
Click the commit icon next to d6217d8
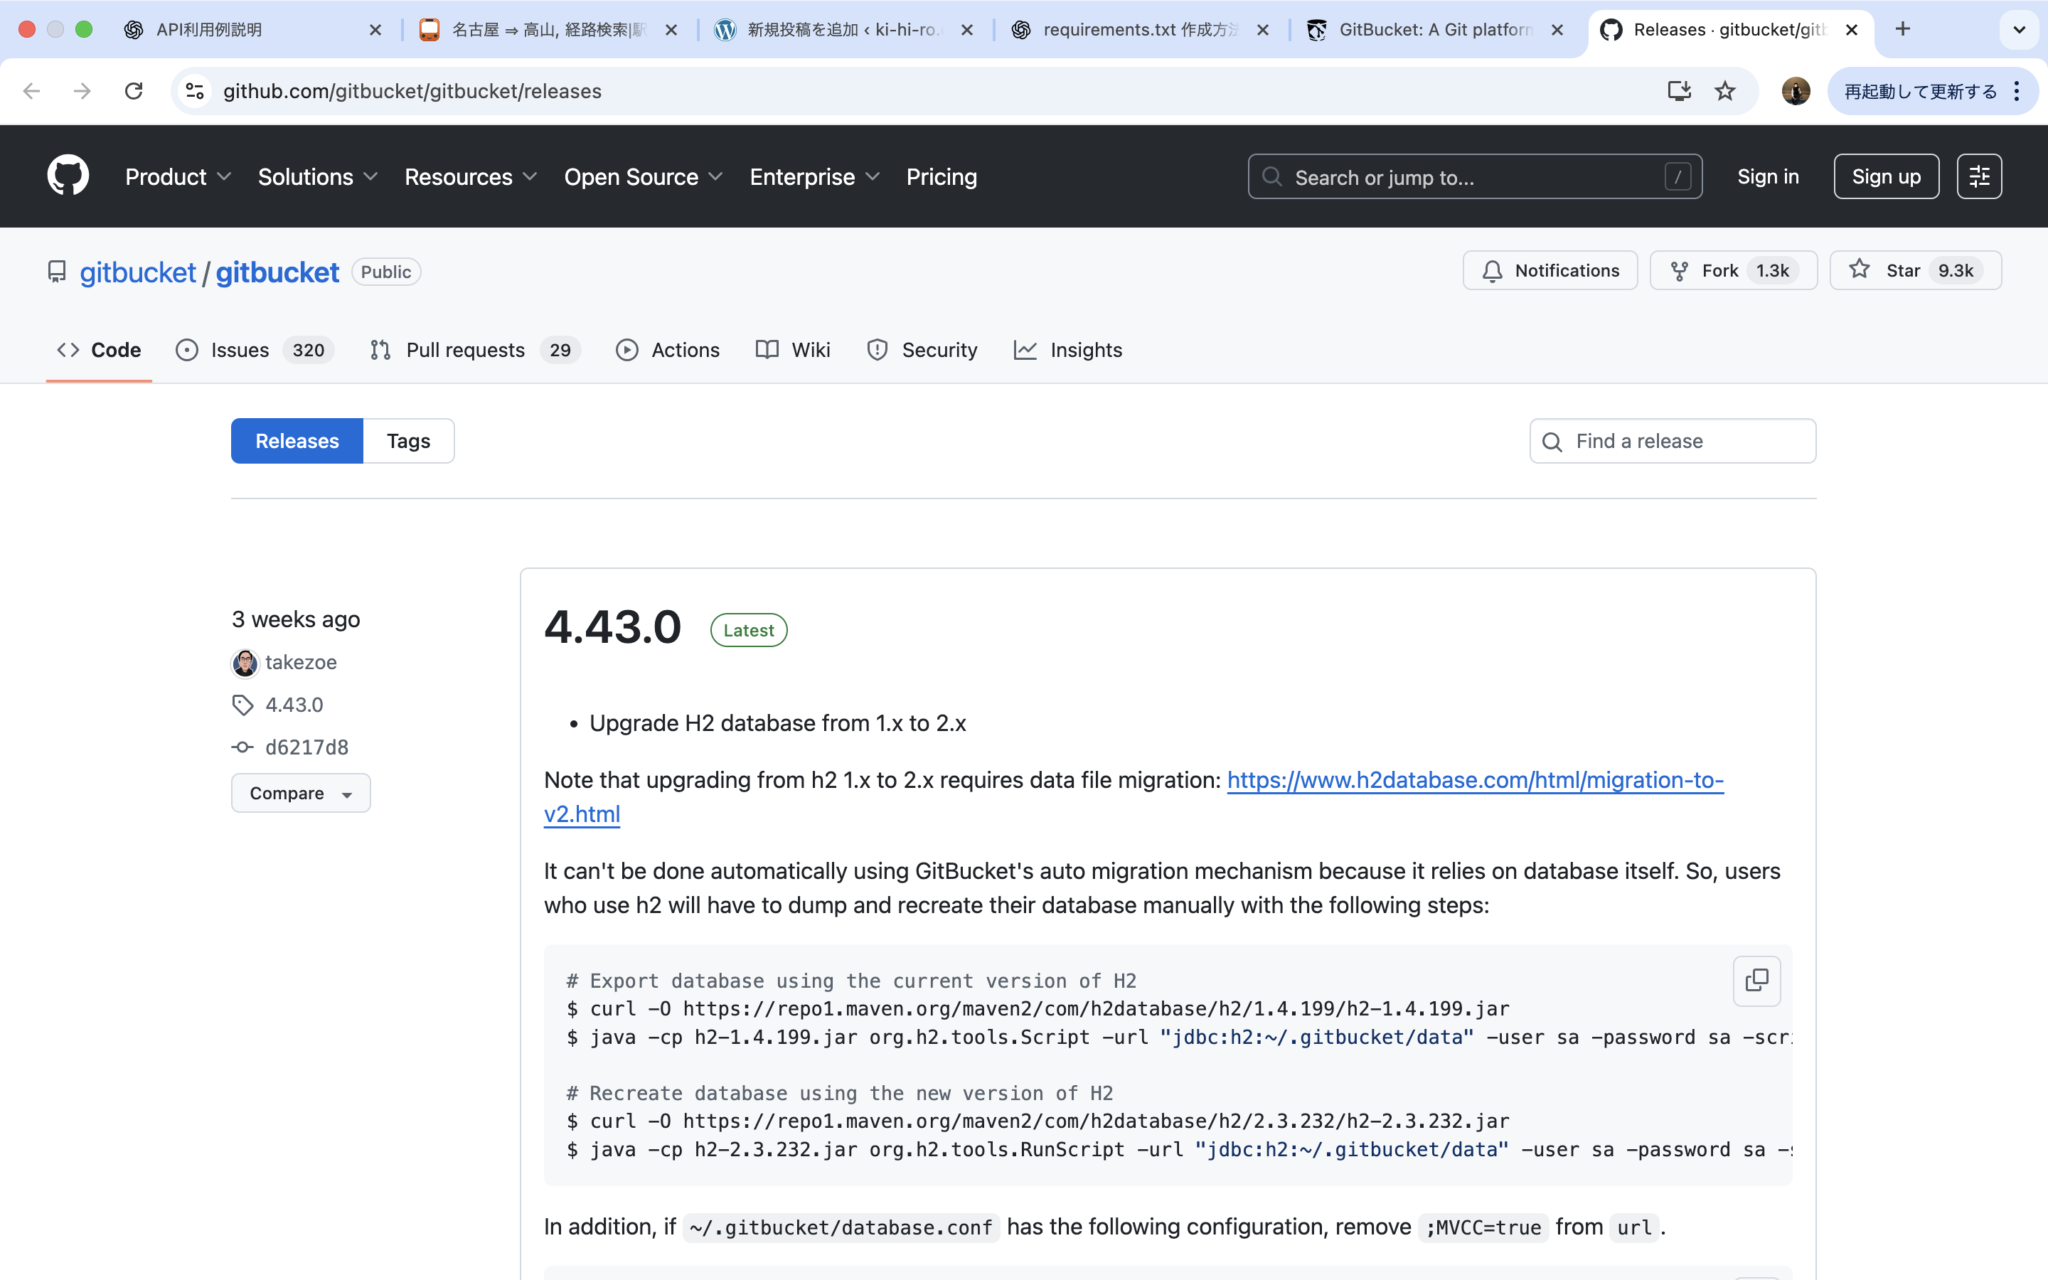coord(242,747)
